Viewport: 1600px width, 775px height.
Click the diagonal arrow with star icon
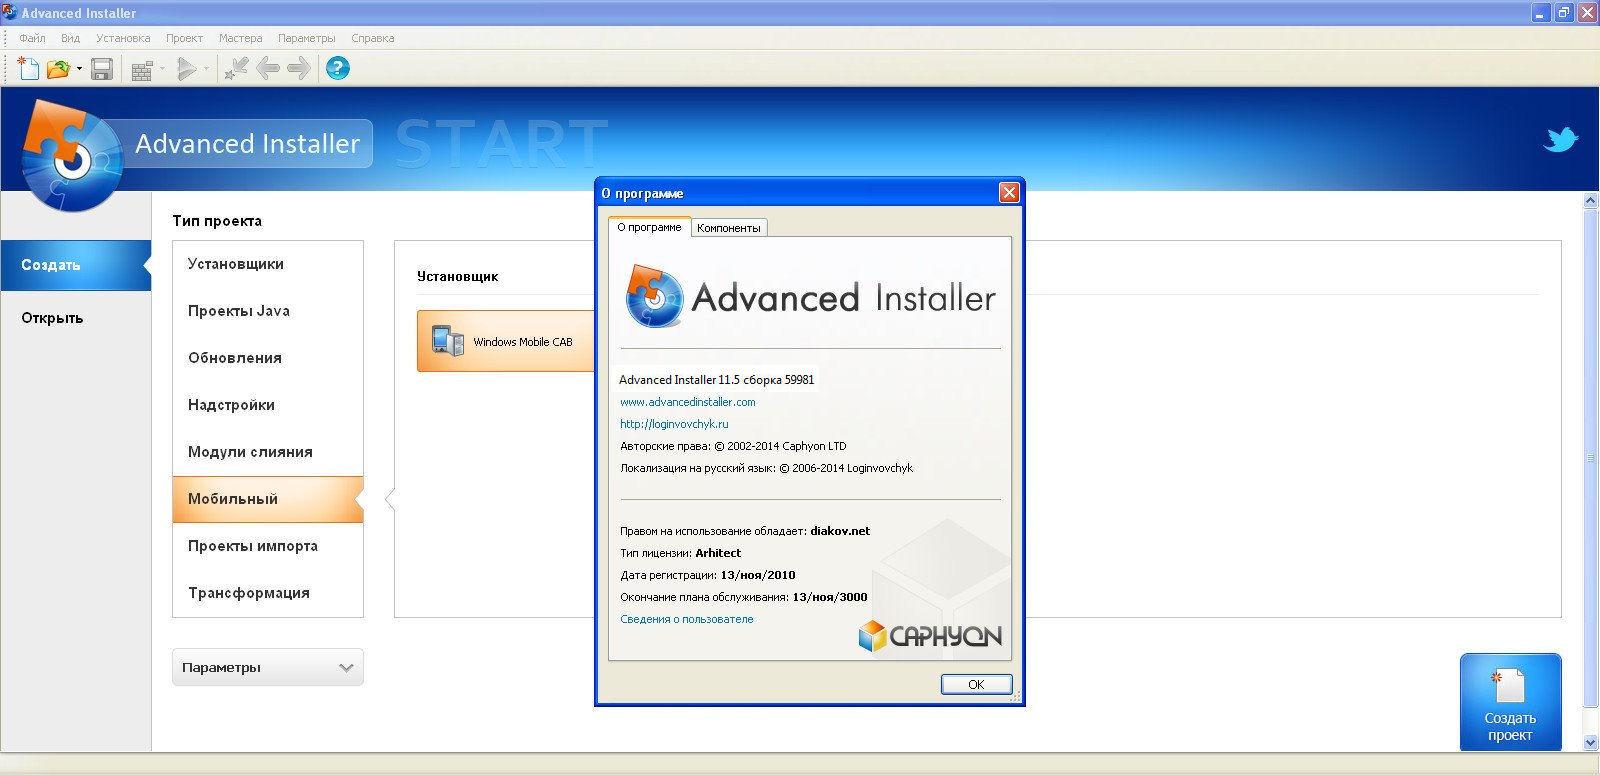point(236,69)
